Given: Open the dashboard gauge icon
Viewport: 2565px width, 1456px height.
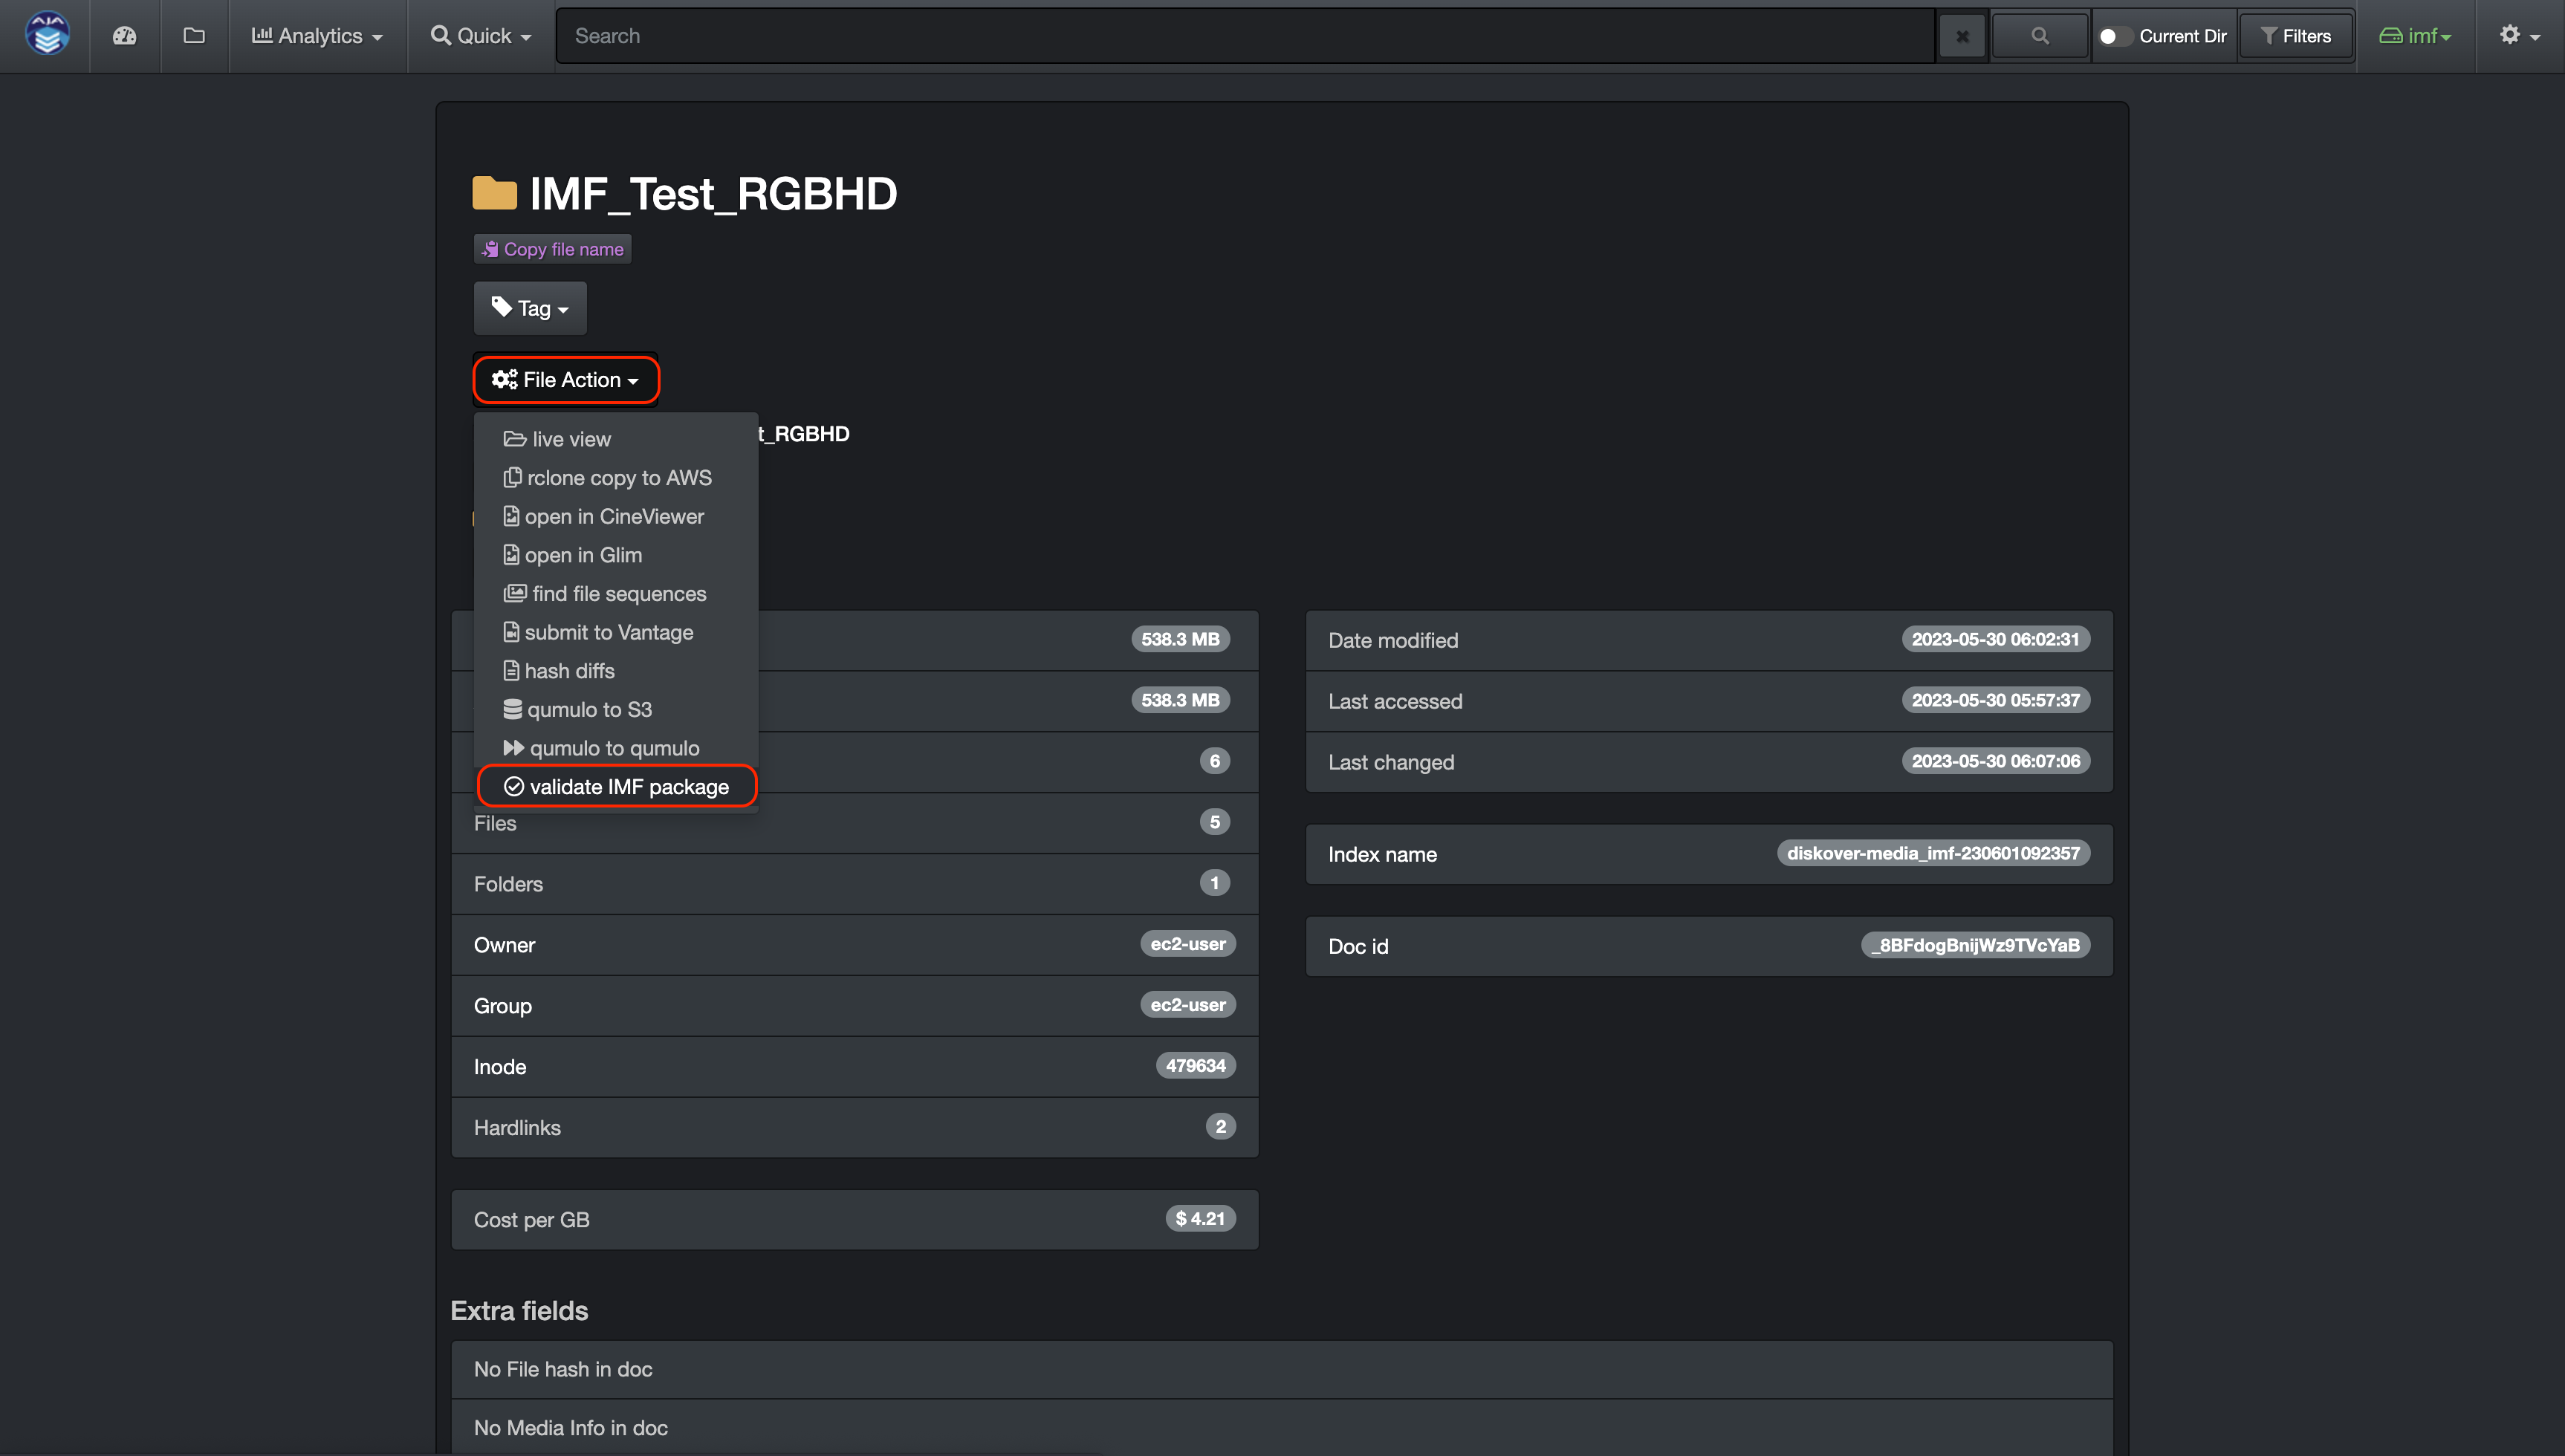Looking at the screenshot, I should click(124, 35).
